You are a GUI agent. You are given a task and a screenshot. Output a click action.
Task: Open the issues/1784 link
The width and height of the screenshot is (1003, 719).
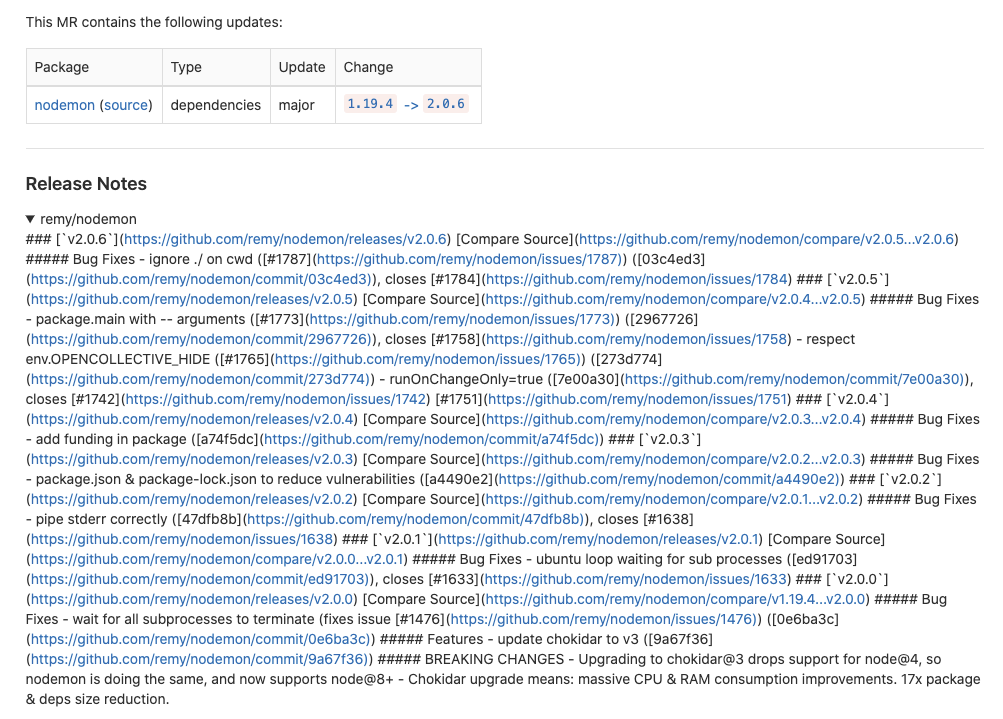(637, 279)
